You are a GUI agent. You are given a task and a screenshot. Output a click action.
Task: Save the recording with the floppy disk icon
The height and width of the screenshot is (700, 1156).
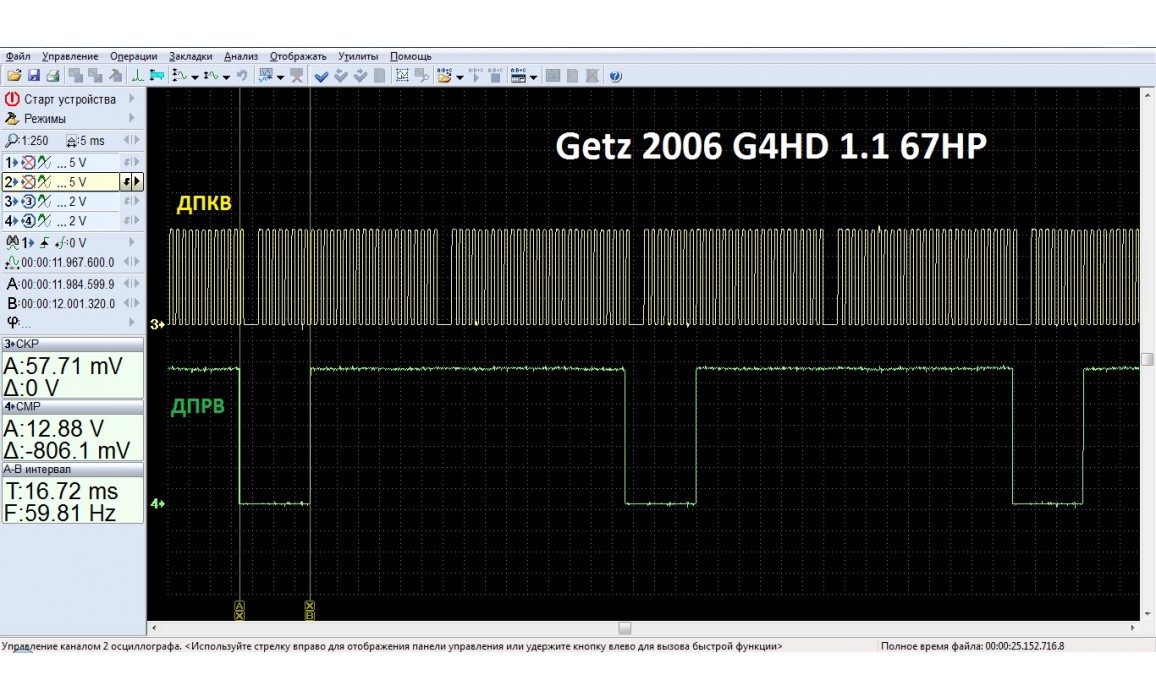33,76
